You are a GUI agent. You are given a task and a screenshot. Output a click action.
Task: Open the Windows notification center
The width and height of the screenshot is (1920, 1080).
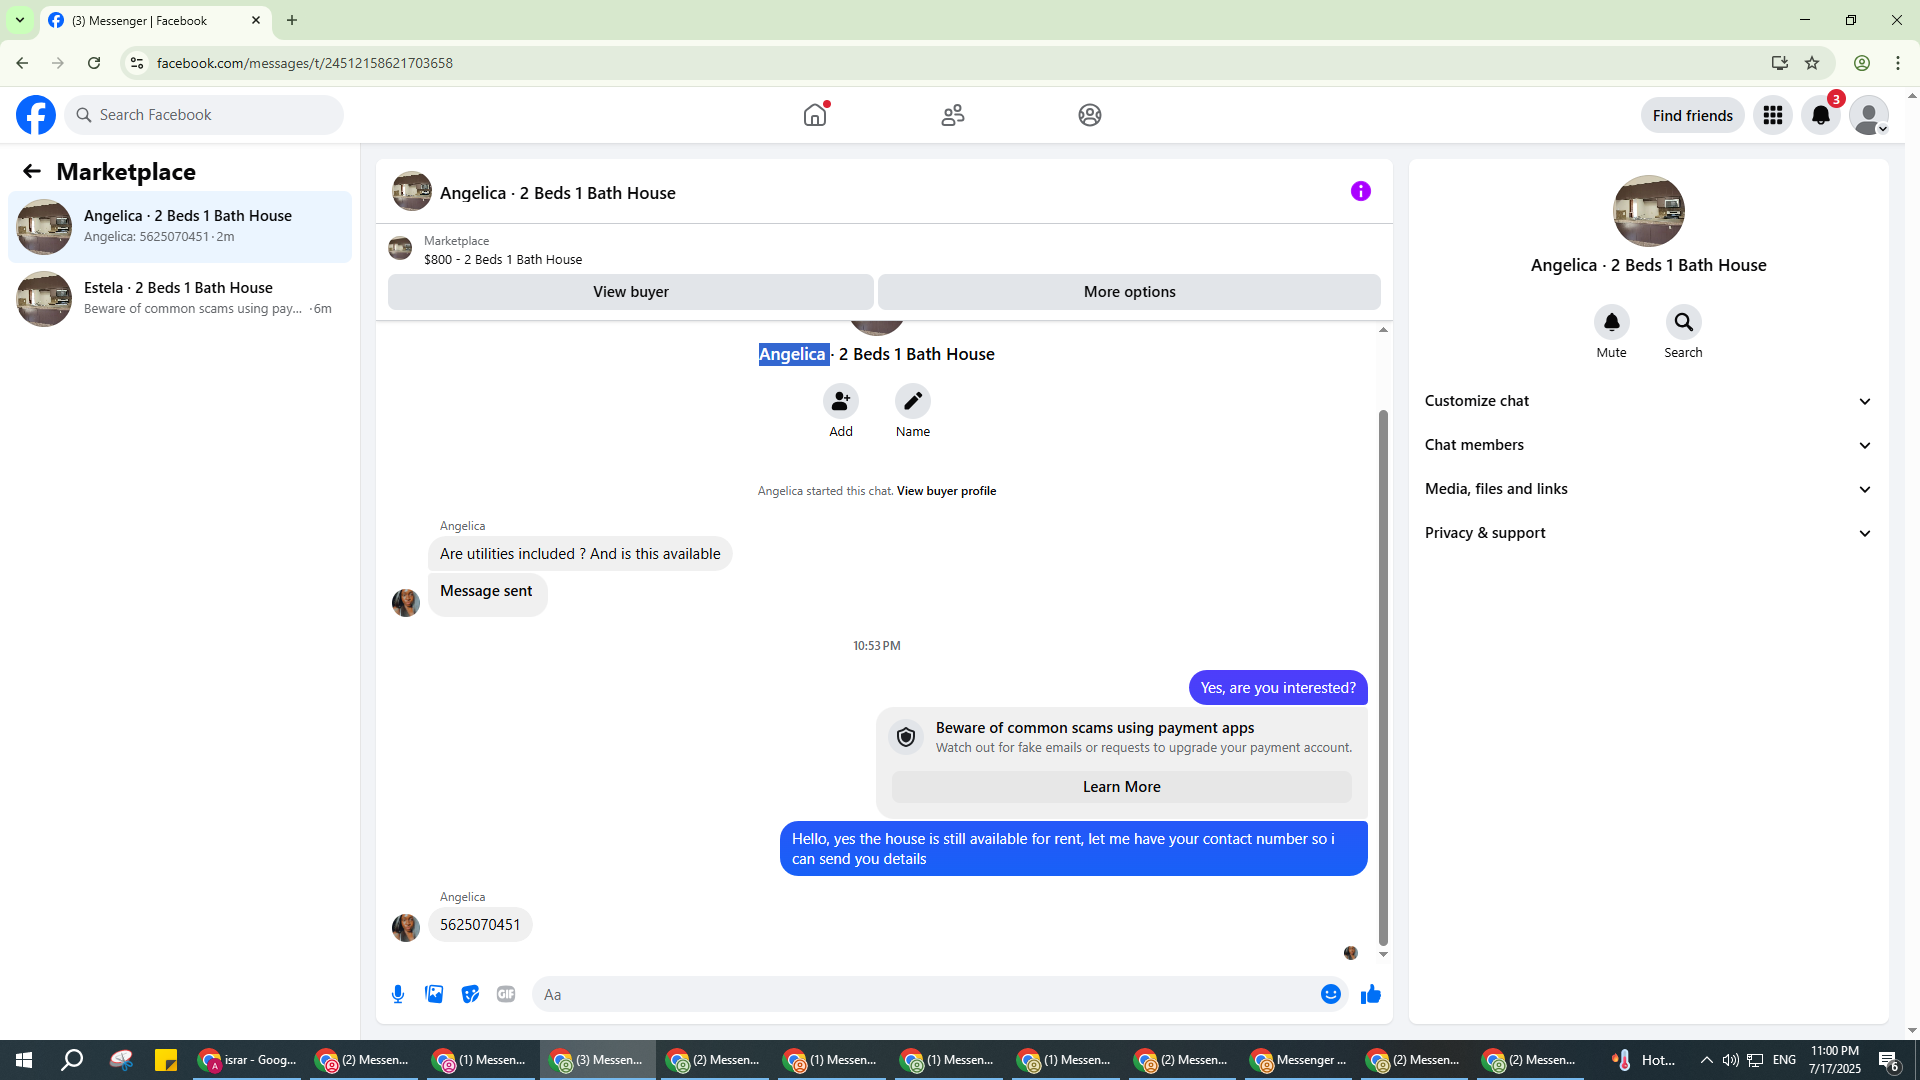click(x=1889, y=1060)
